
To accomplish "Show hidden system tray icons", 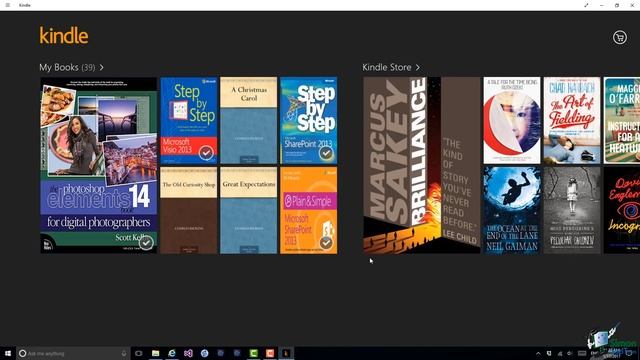I will [x=538, y=353].
